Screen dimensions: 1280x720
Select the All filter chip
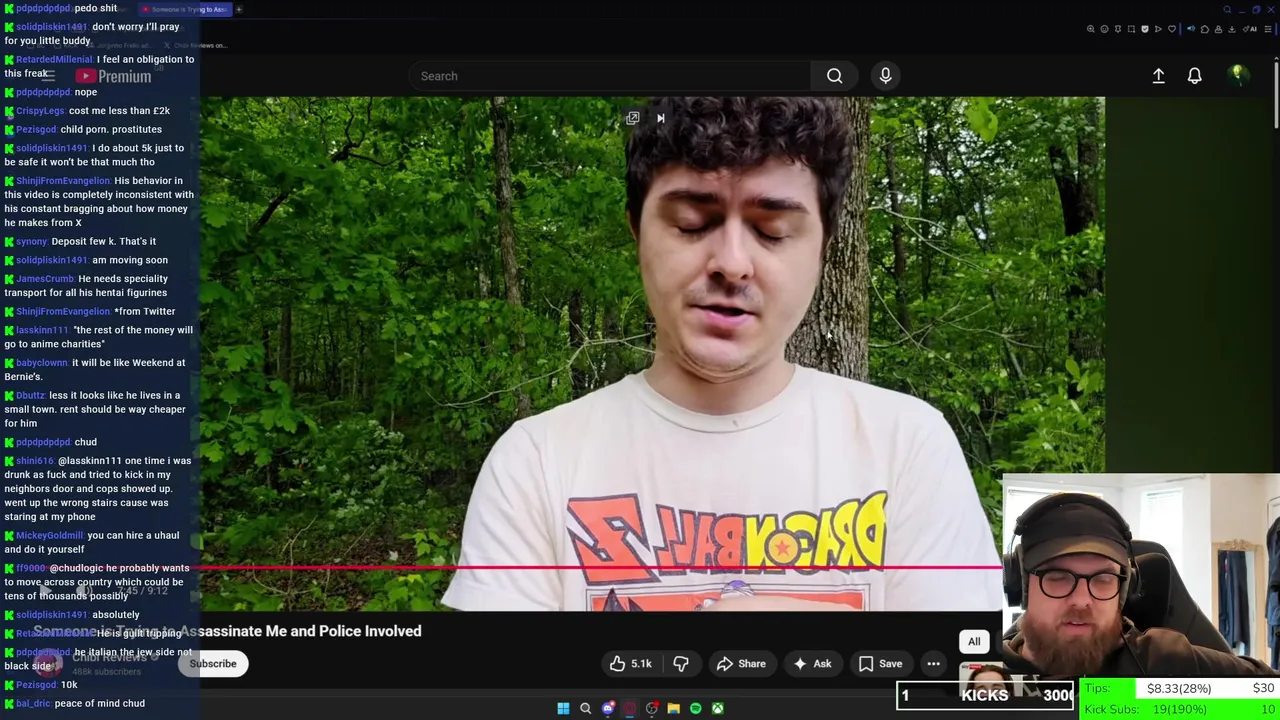(x=974, y=642)
